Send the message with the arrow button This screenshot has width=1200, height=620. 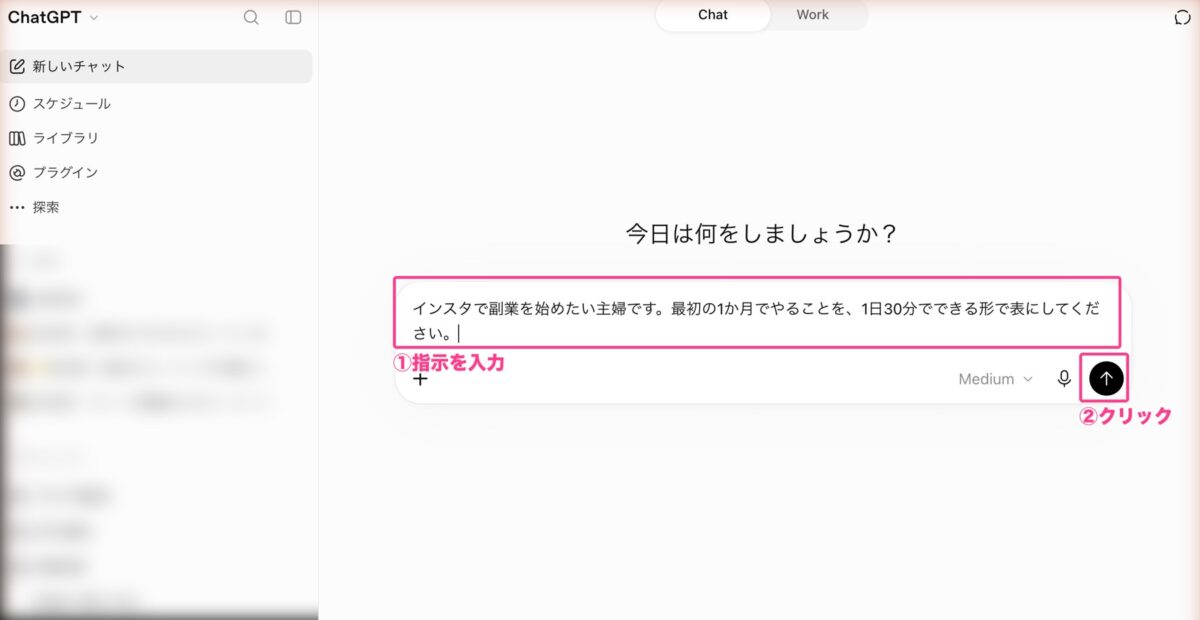pyautogui.click(x=1106, y=378)
